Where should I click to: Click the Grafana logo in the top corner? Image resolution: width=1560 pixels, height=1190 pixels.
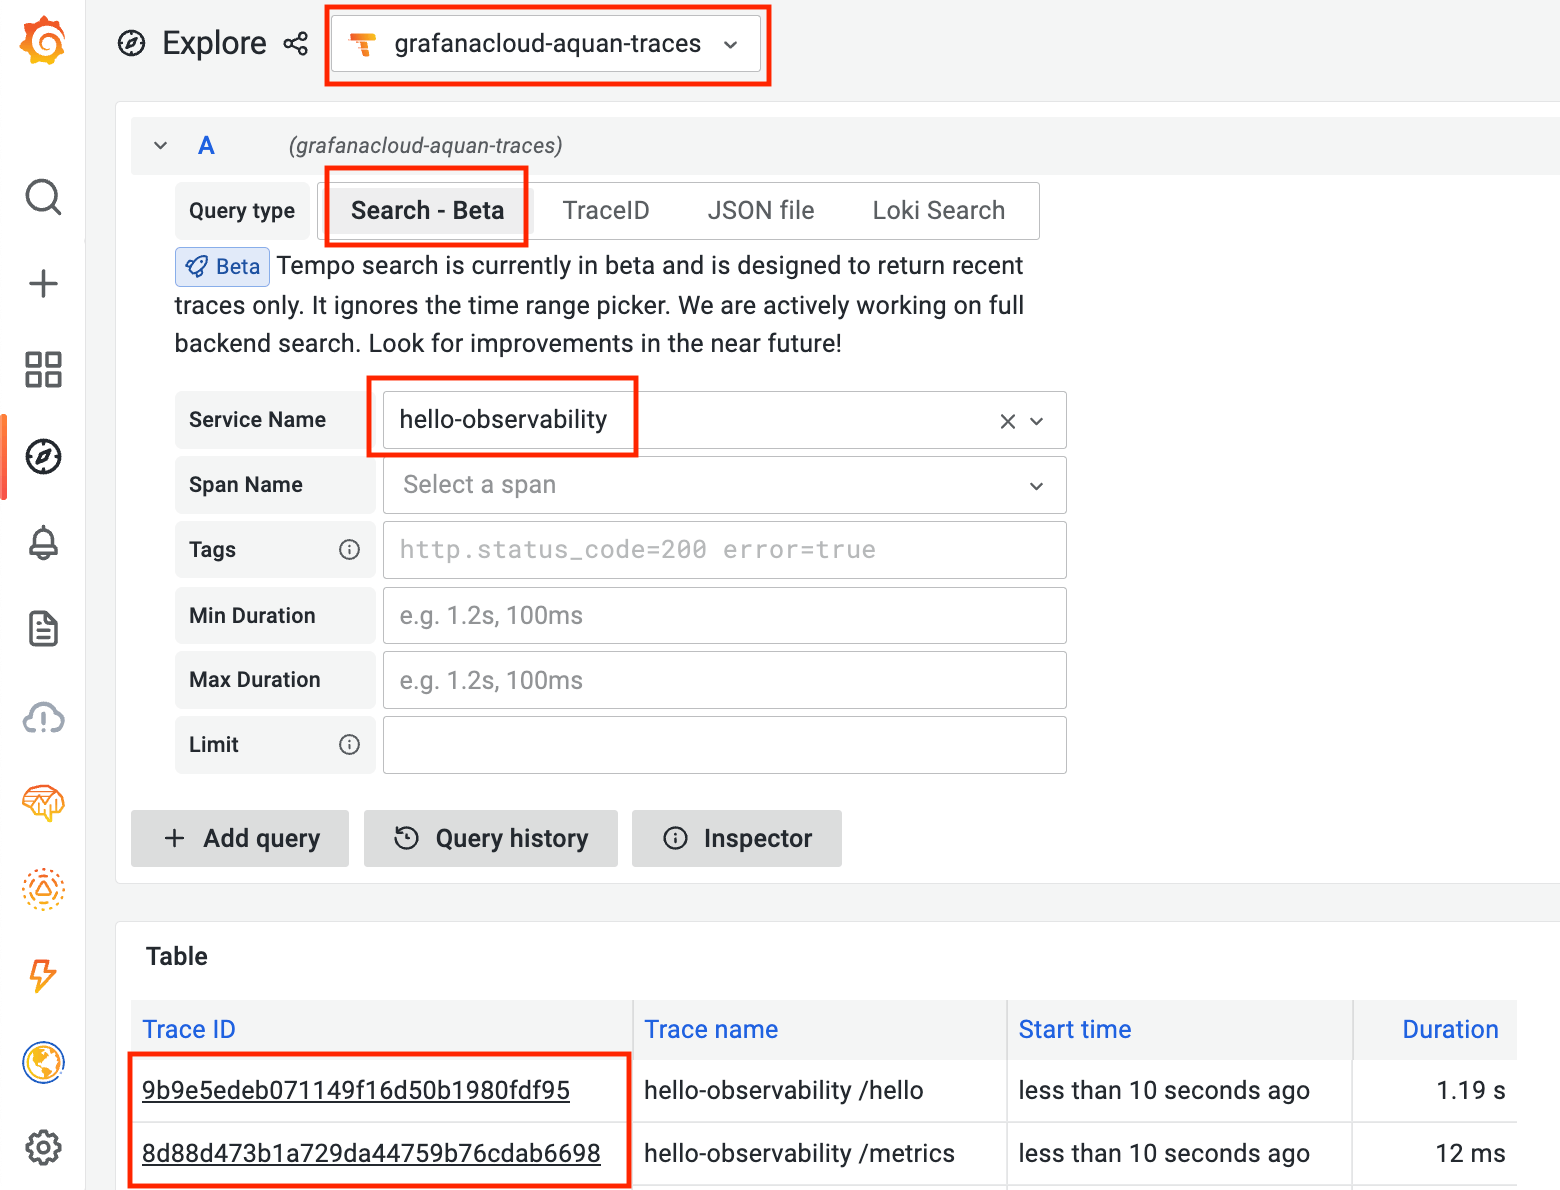point(43,41)
